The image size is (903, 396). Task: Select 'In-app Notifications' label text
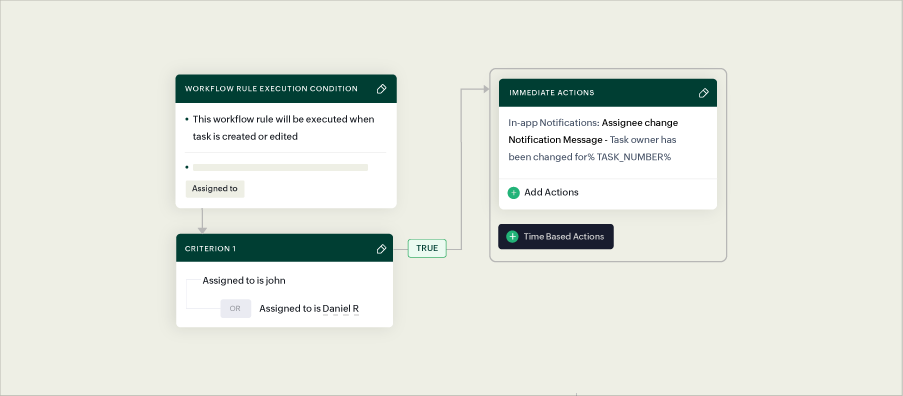coord(552,123)
